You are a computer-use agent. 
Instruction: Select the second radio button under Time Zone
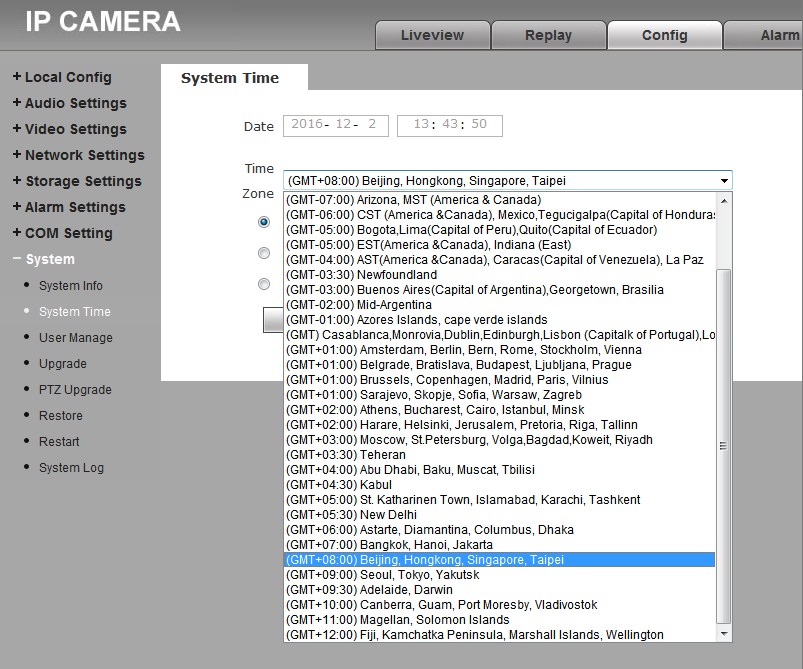[x=263, y=253]
